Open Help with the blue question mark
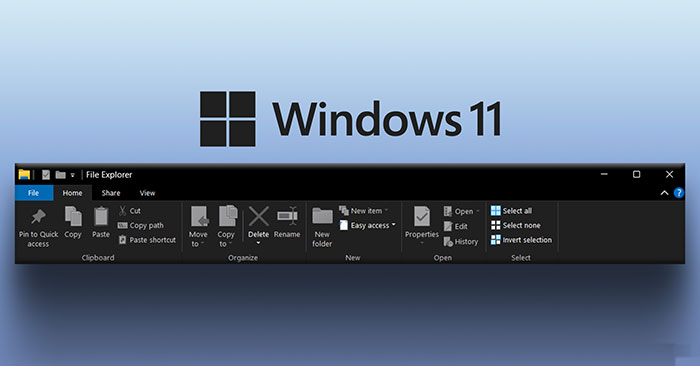 (x=679, y=193)
